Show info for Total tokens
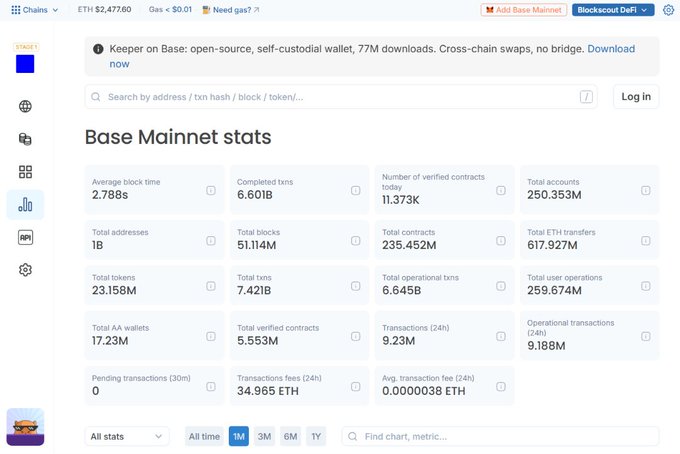Image resolution: width=680 pixels, height=454 pixels. click(211, 286)
